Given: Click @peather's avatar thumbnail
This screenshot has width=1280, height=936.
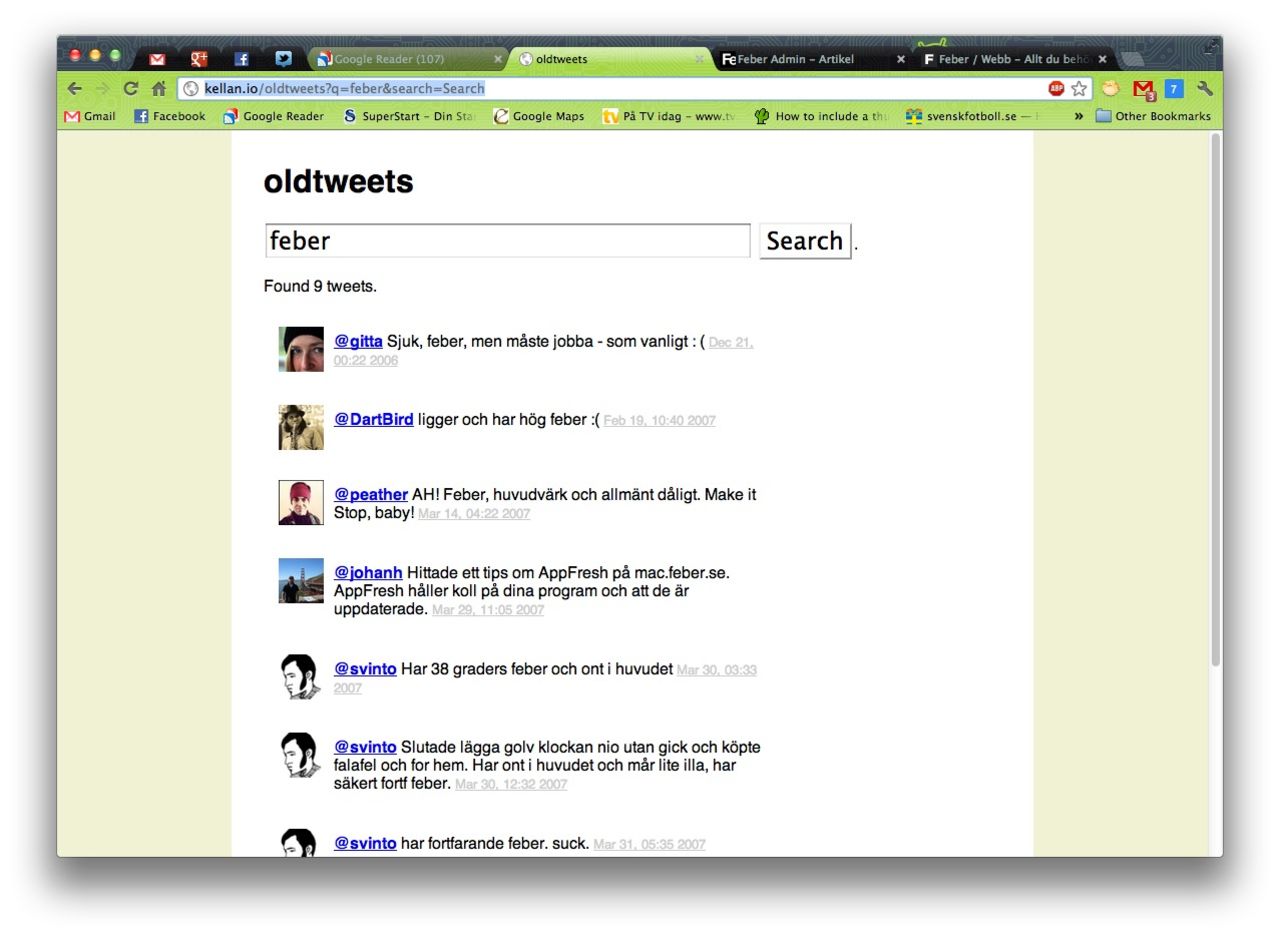Looking at the screenshot, I should (301, 502).
